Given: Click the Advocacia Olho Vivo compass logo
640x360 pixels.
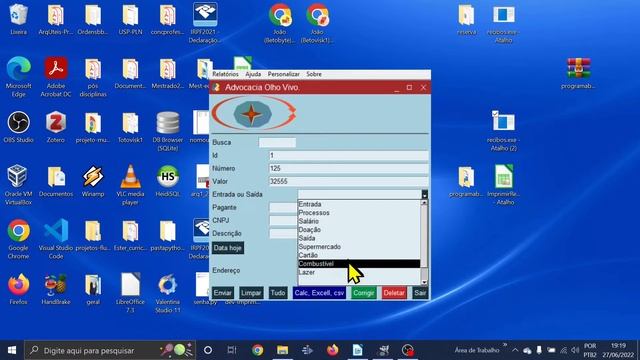Looking at the screenshot, I should tap(254, 113).
